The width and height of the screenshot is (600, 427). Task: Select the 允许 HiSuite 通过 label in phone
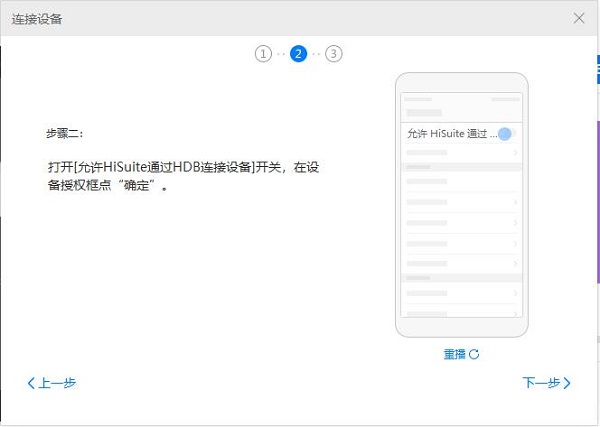(452, 134)
